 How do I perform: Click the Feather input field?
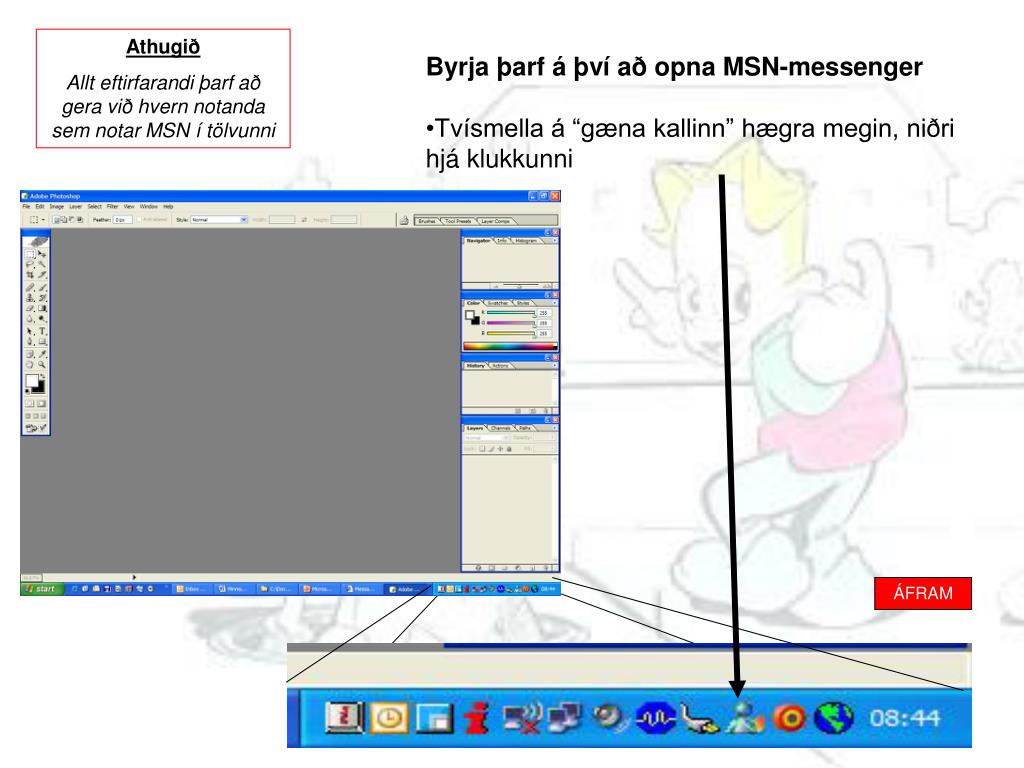coord(123,220)
